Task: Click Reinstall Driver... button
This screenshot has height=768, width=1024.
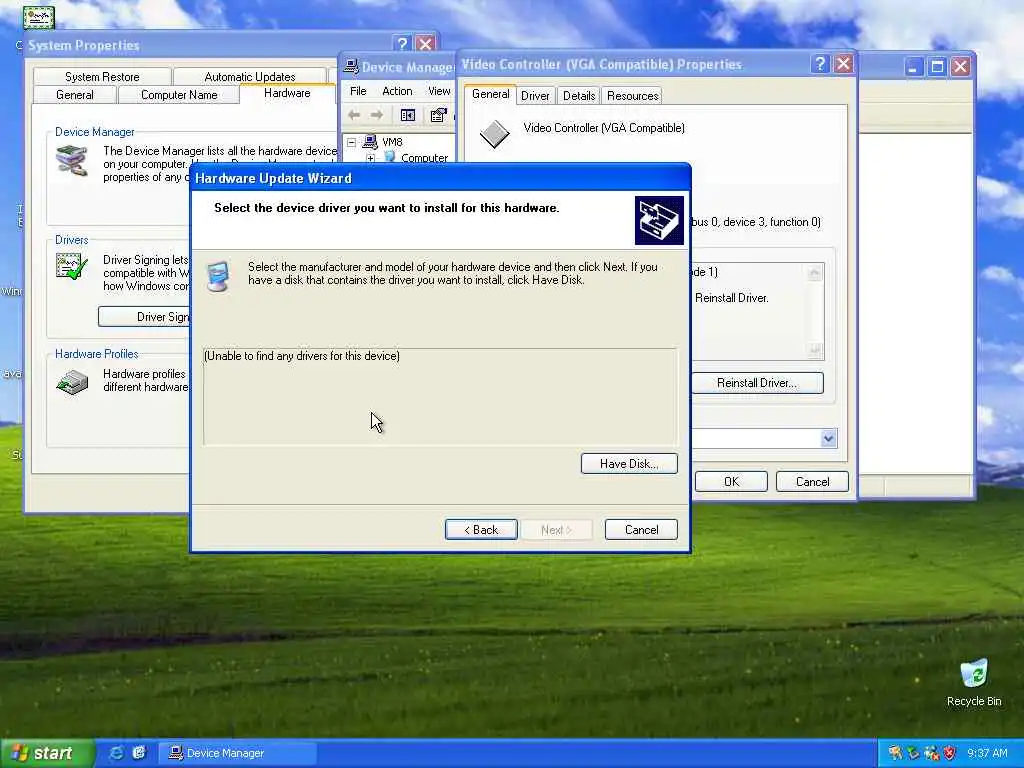Action: point(756,383)
